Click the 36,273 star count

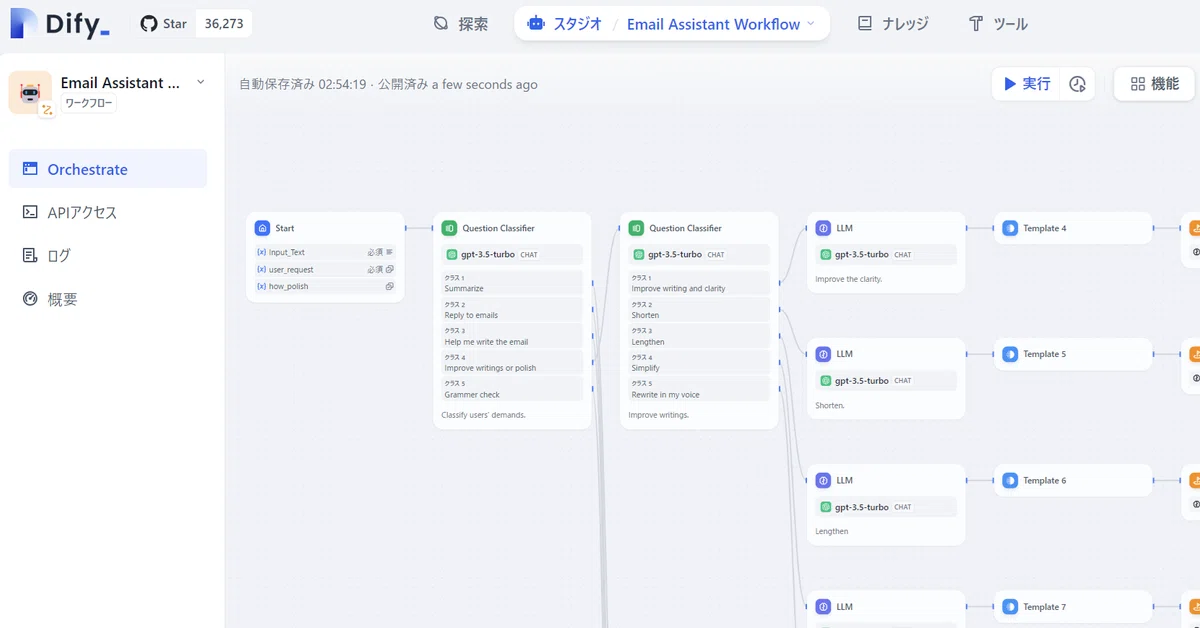point(224,24)
